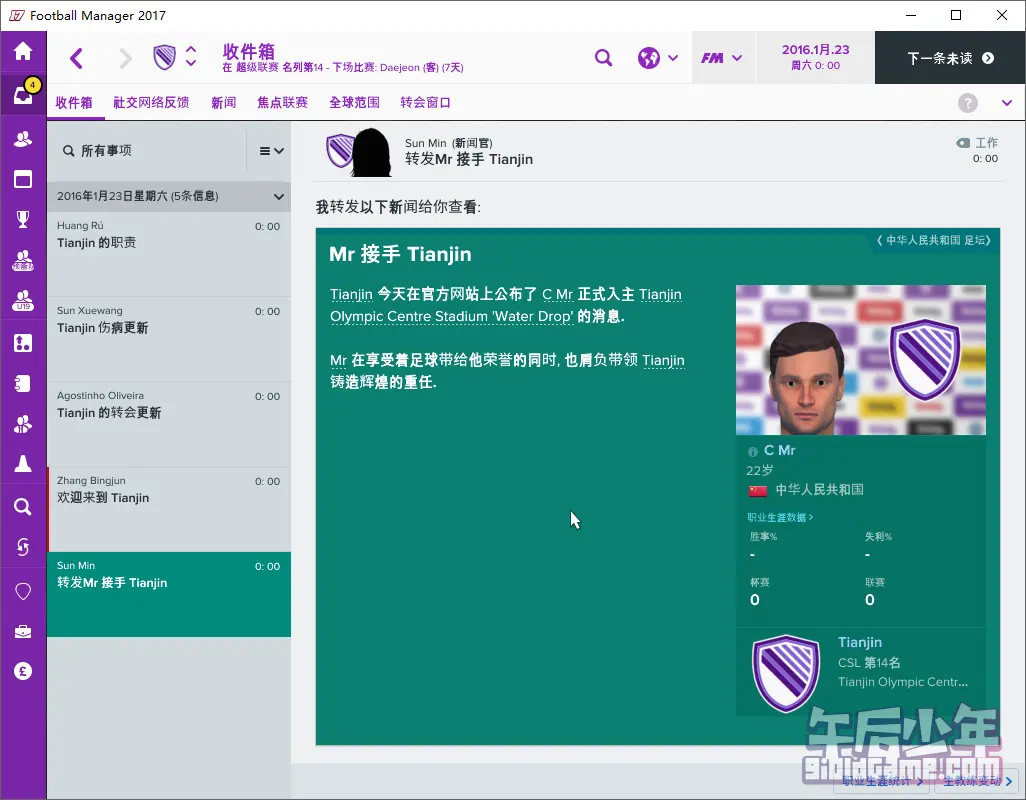Open the Club info shield icon in sidebar
This screenshot has height=800, width=1026.
click(23, 591)
